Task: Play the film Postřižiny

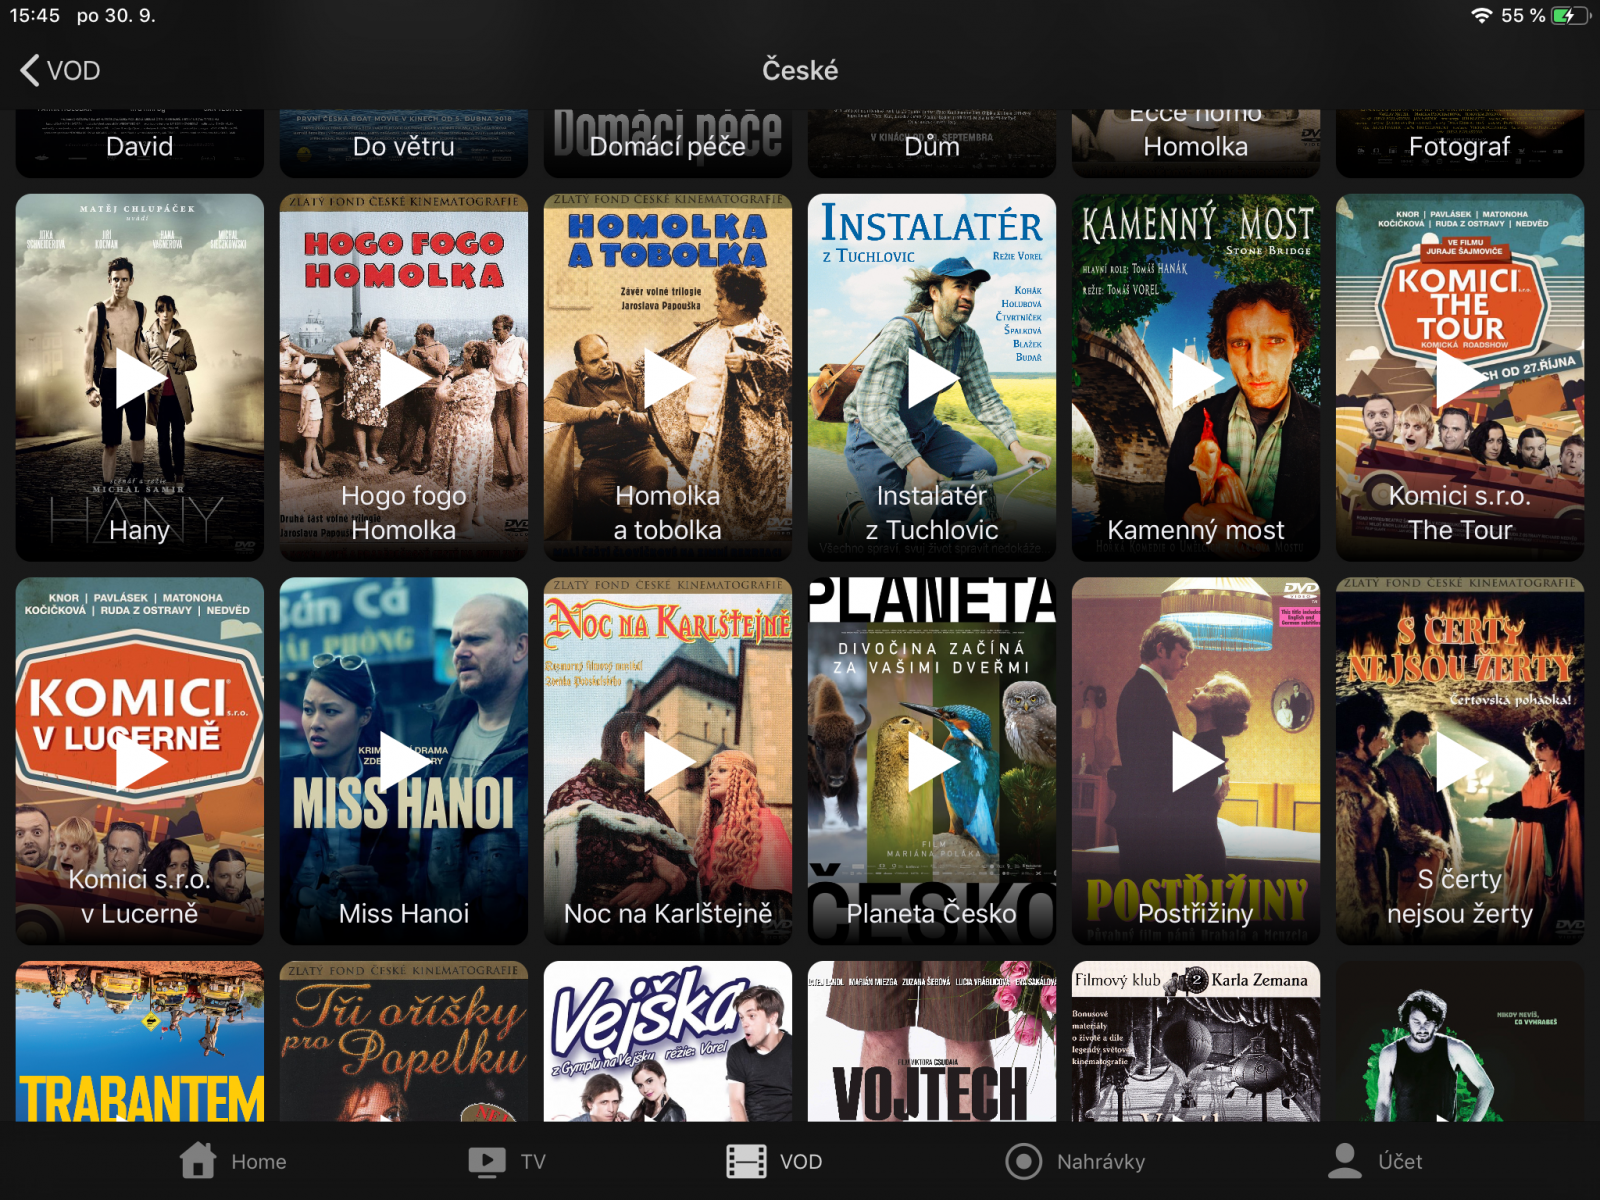Action: pyautogui.click(x=1196, y=762)
